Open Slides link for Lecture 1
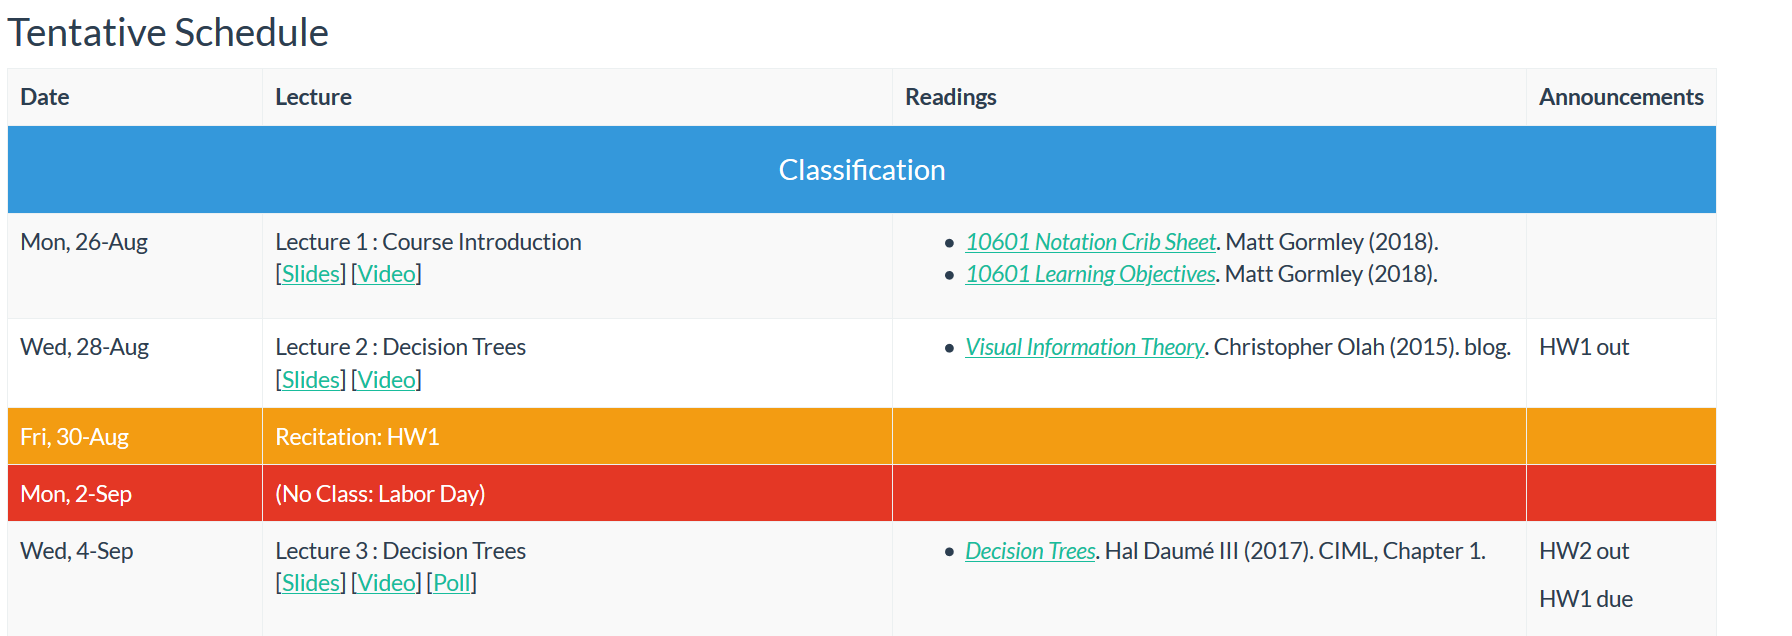Image resolution: width=1792 pixels, height=636 pixels. point(311,274)
